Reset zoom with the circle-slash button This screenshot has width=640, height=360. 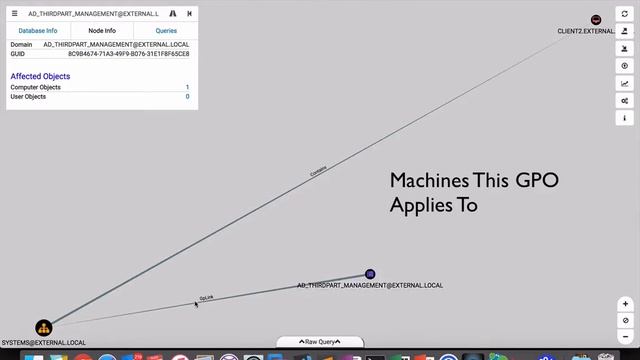click(x=625, y=320)
